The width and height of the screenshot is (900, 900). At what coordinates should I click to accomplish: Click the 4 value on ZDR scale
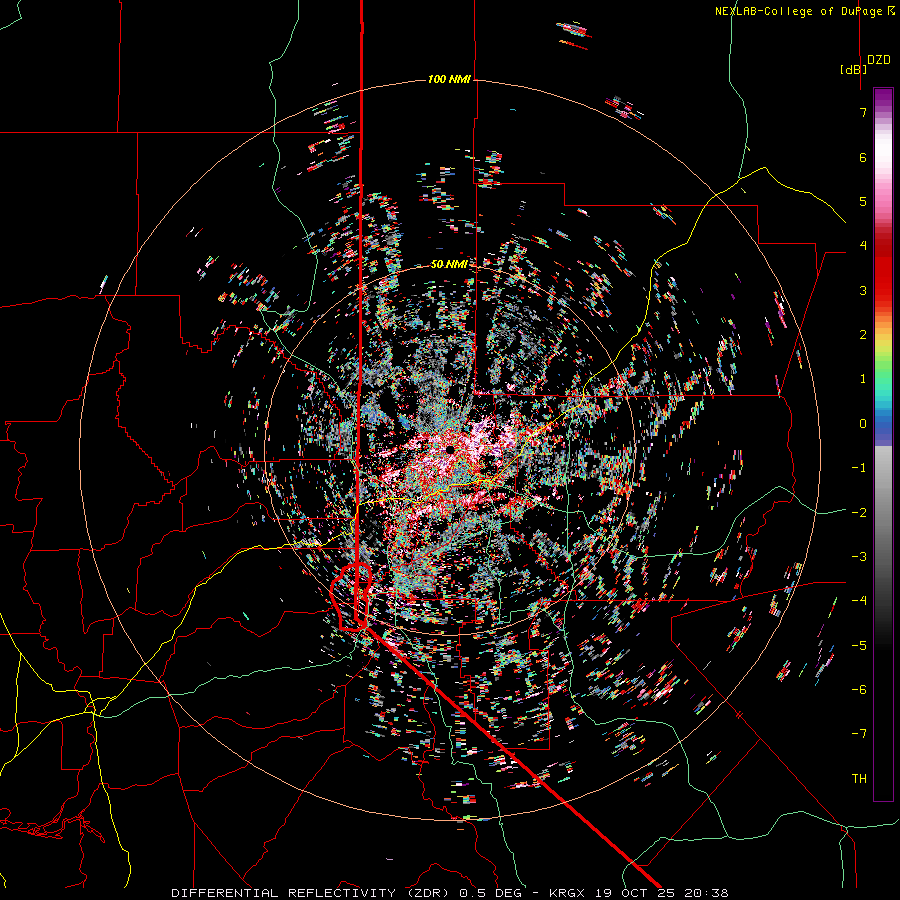click(863, 246)
